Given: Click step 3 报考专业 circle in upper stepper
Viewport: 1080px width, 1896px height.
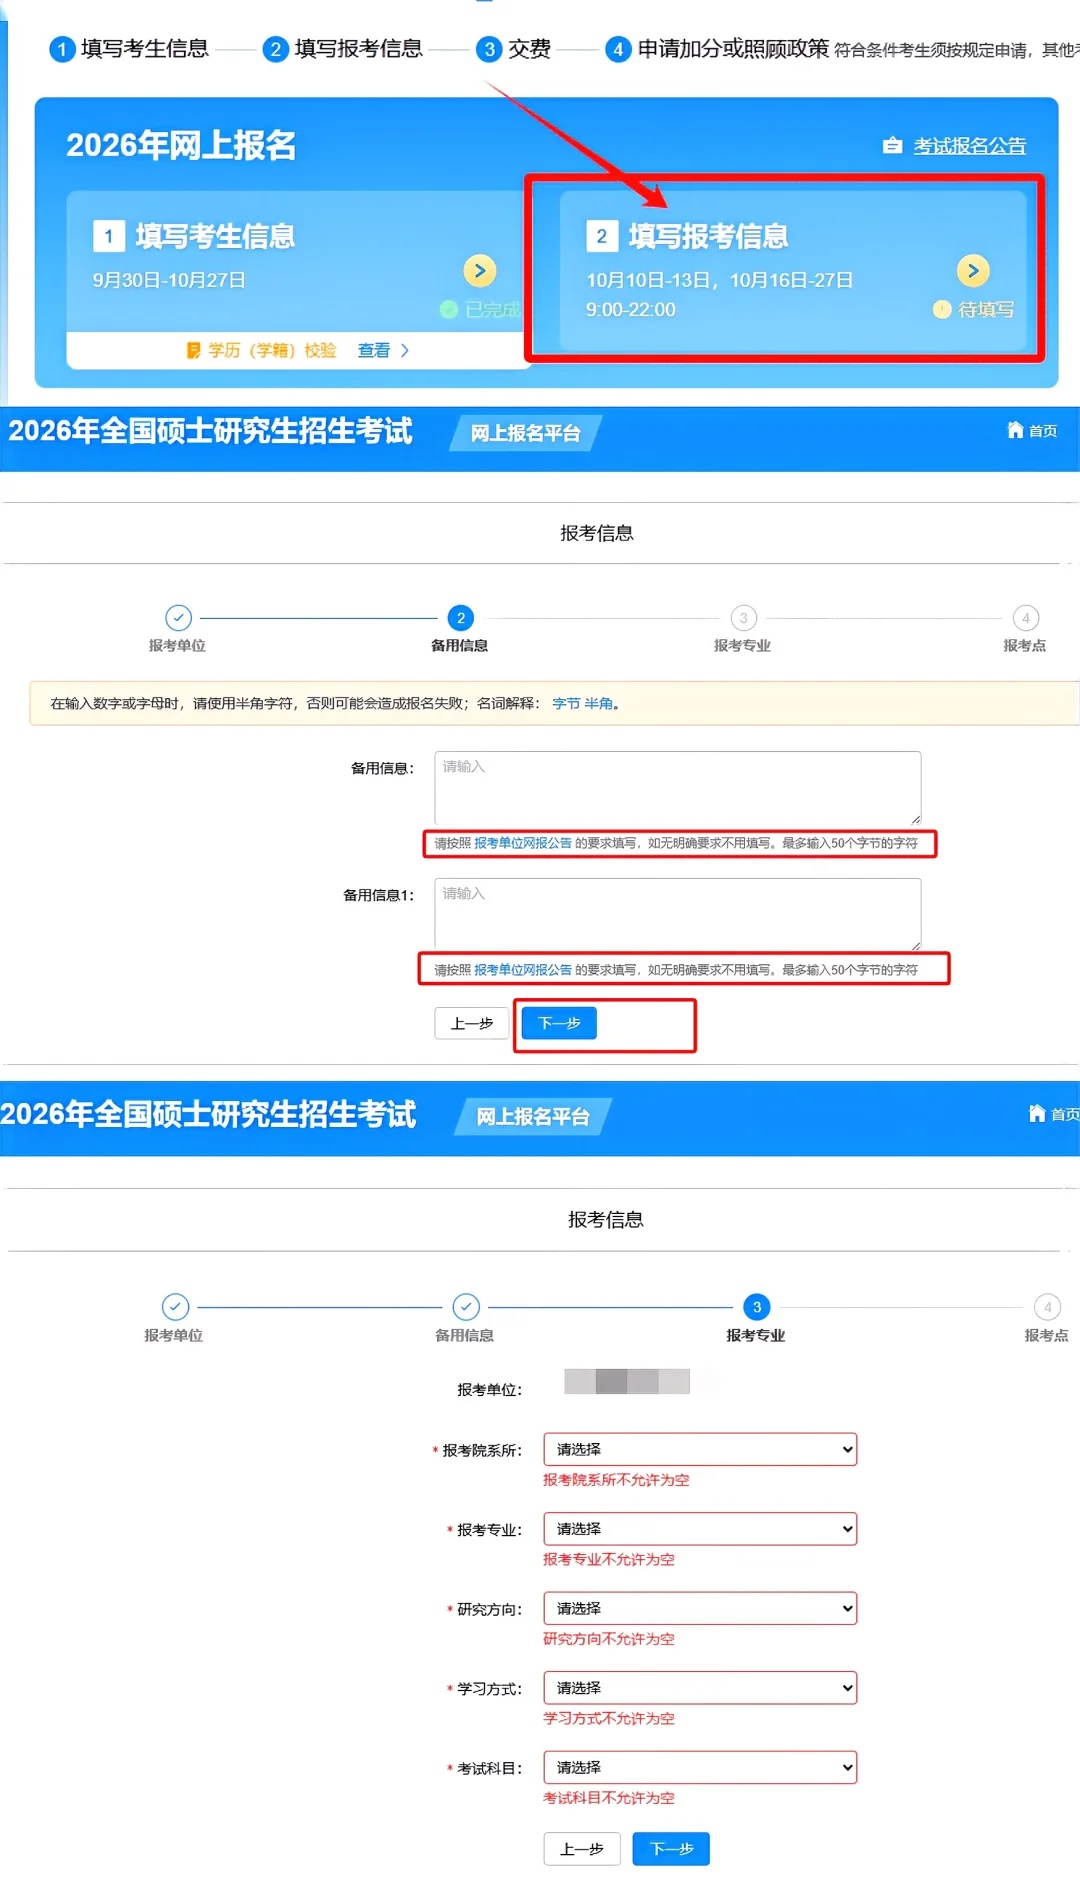Looking at the screenshot, I should (x=743, y=618).
